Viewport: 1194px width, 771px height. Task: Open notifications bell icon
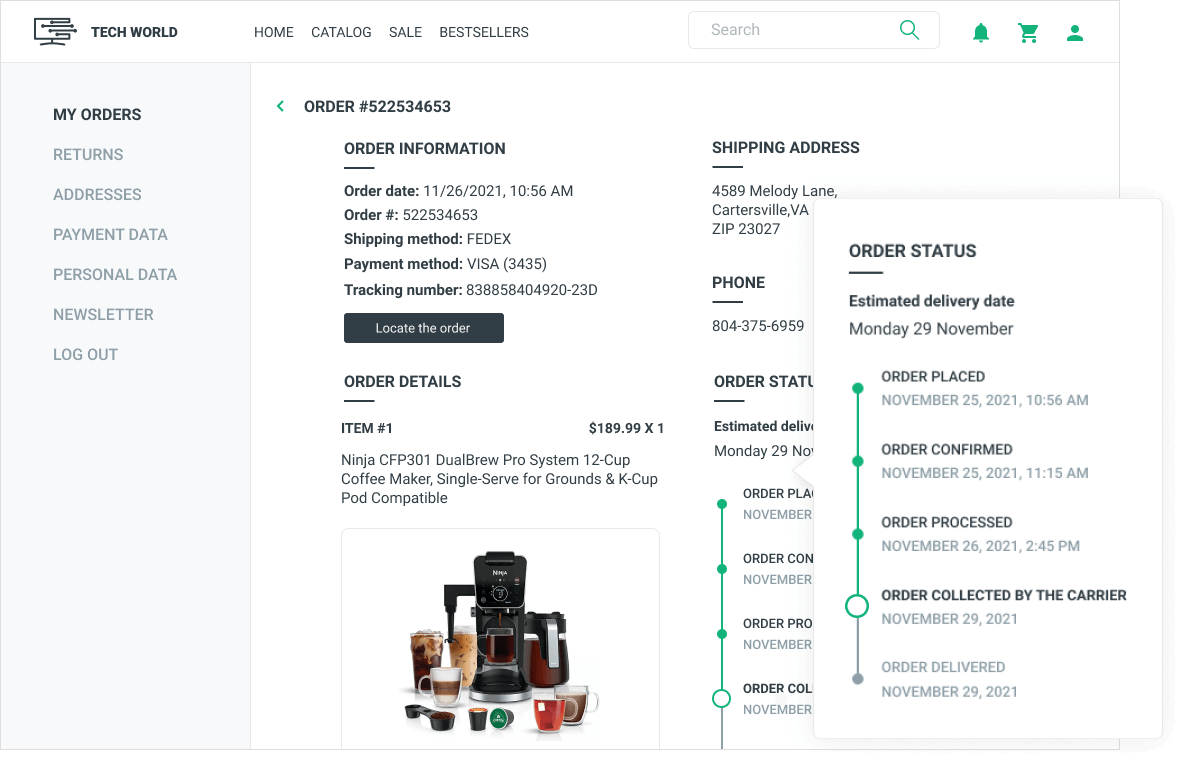point(981,33)
